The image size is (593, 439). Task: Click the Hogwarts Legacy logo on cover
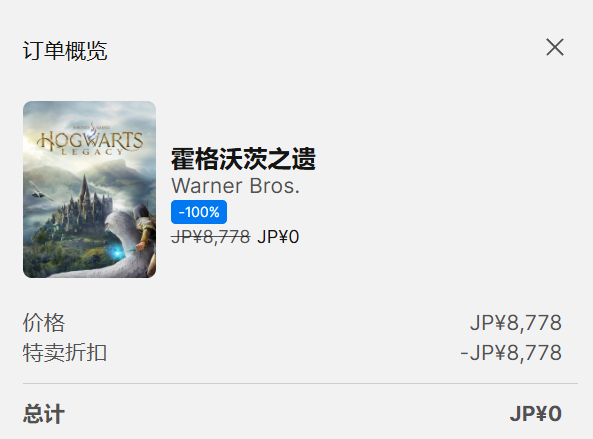tap(90, 140)
